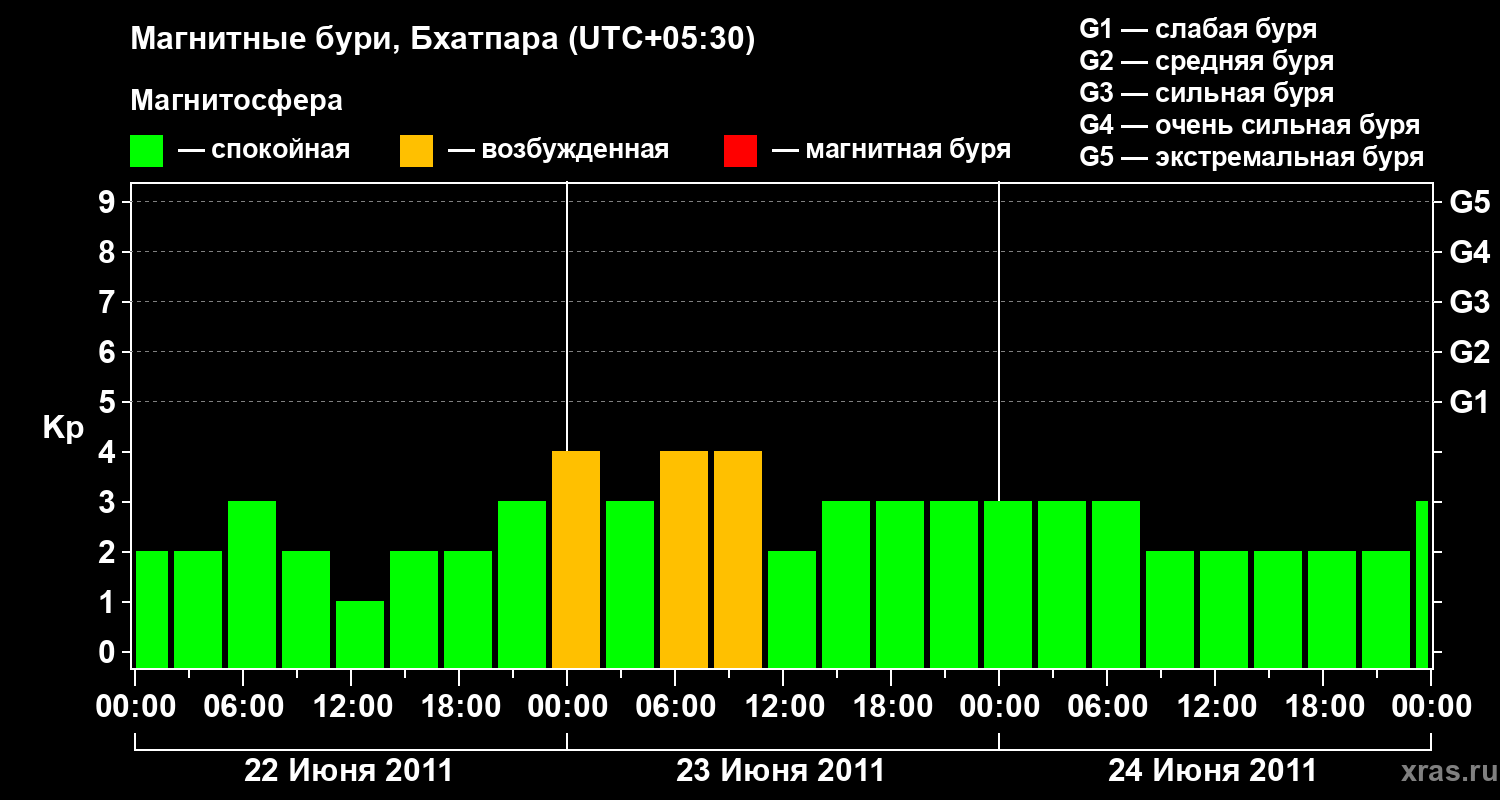
Task: Click the 'Магнитосфера' subtitle text
Action: tap(237, 101)
